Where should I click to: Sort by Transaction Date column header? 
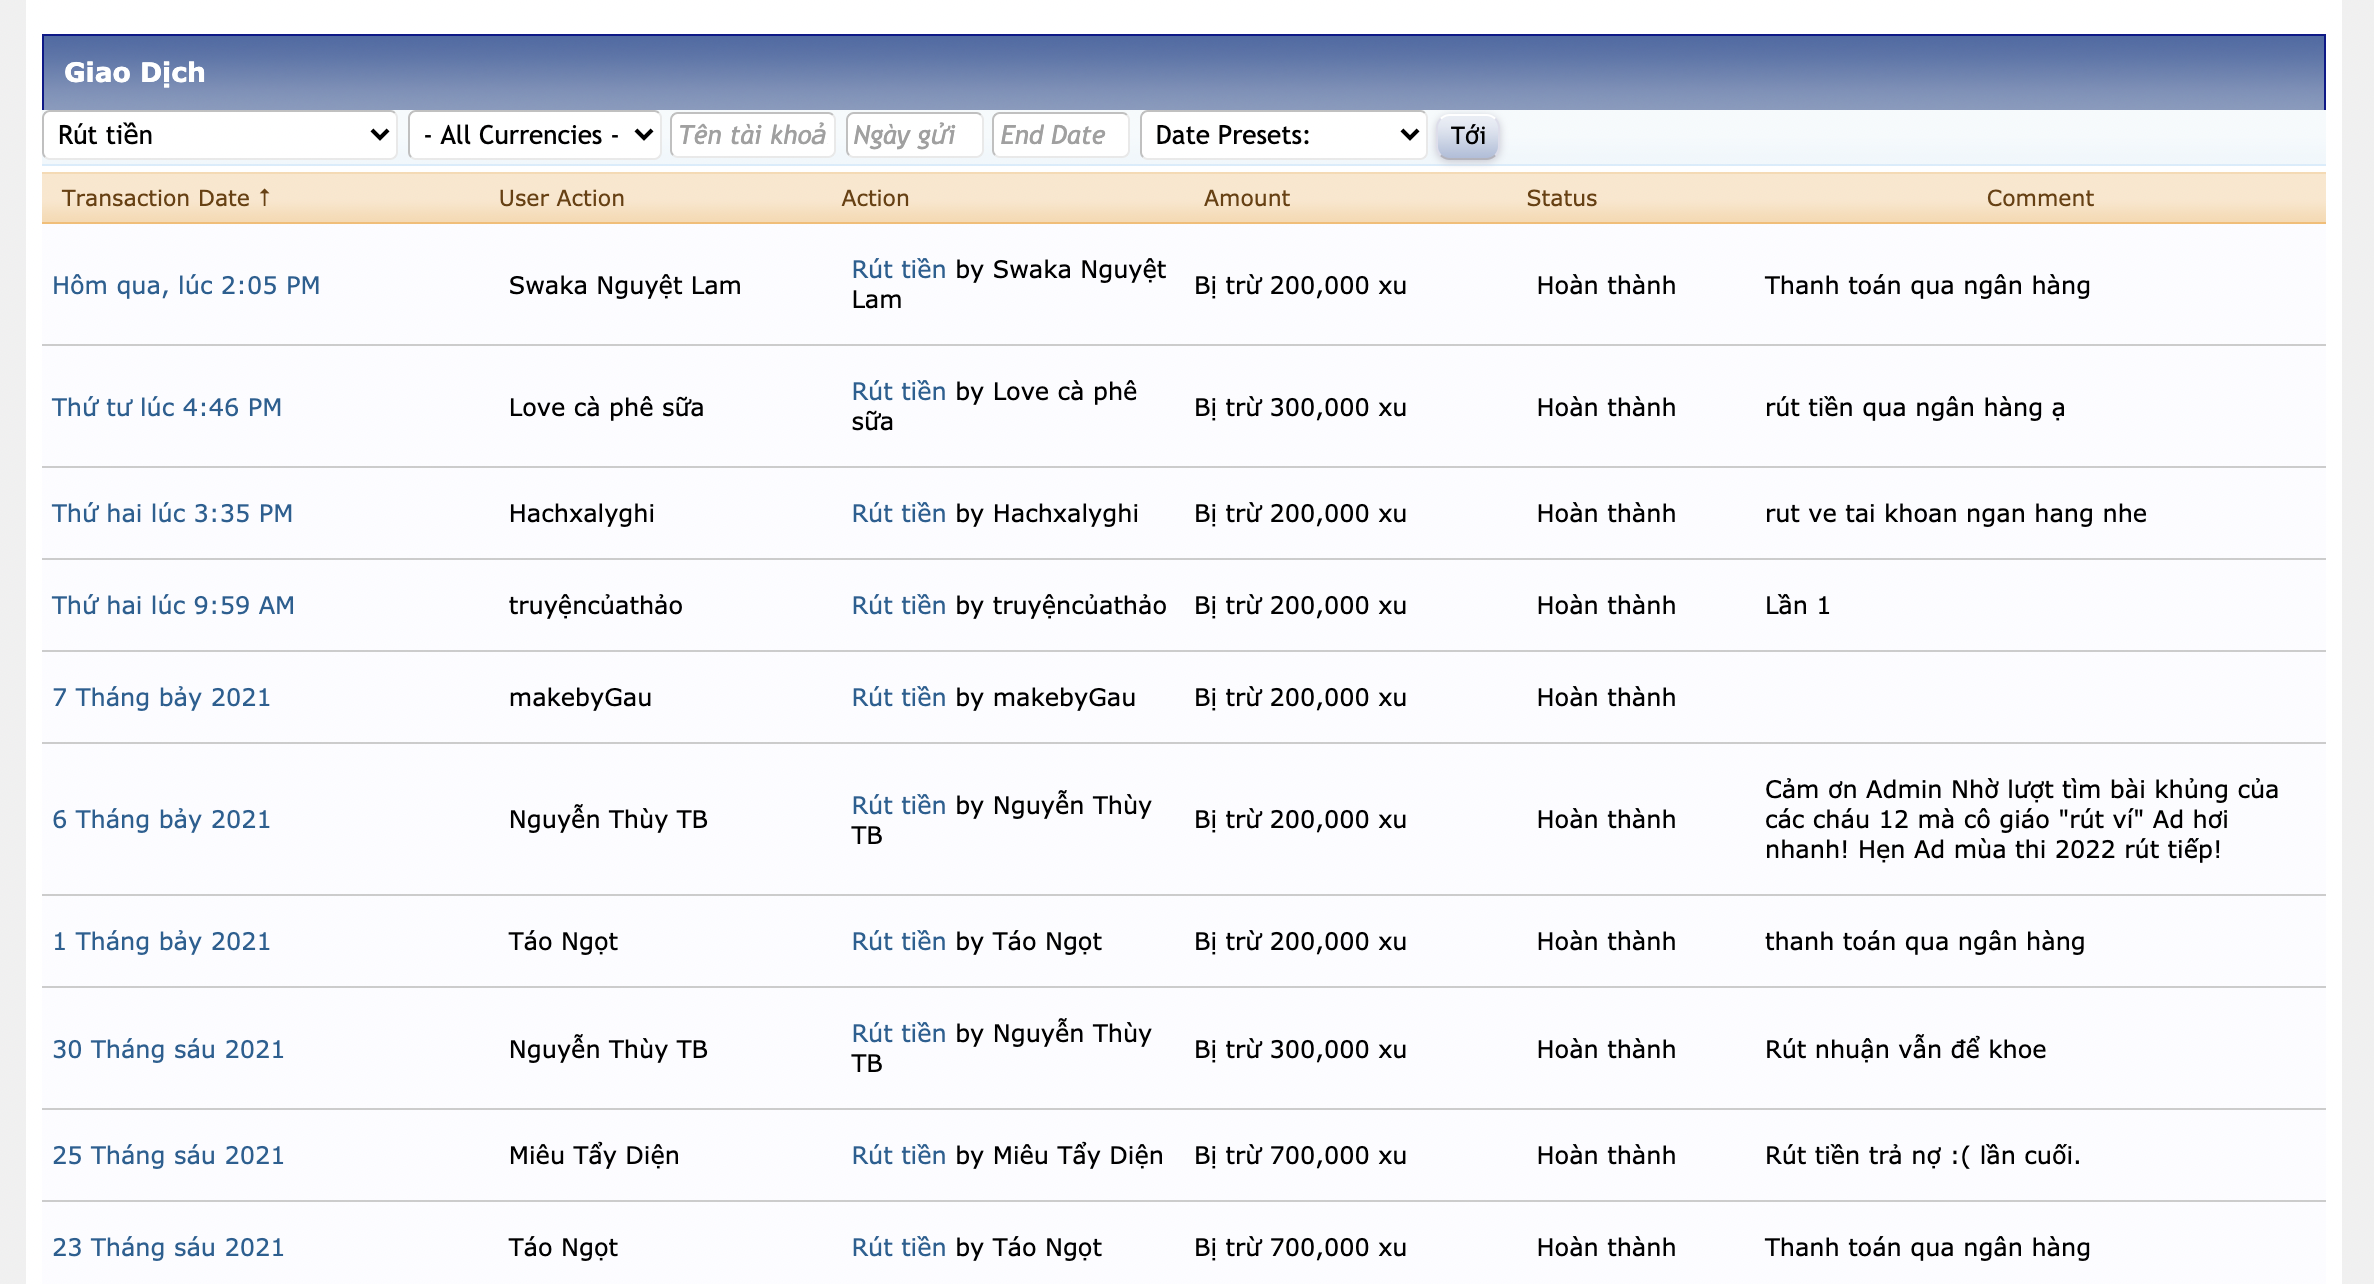point(166,198)
